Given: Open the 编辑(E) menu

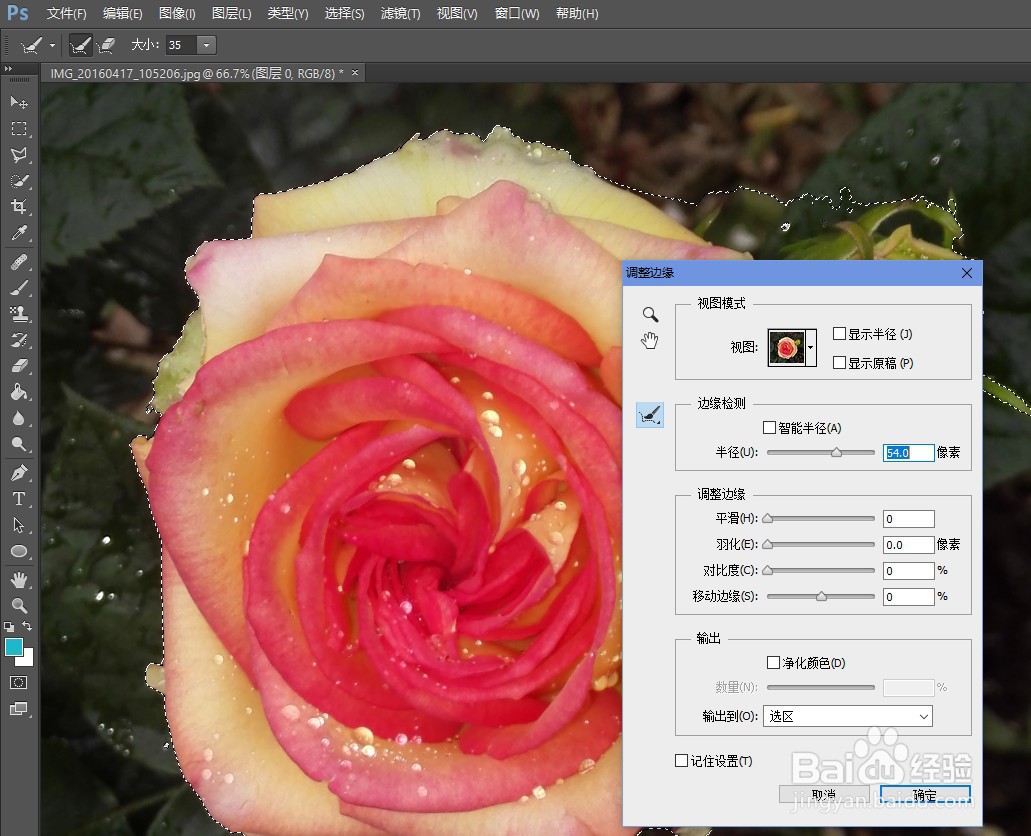Looking at the screenshot, I should click(122, 13).
